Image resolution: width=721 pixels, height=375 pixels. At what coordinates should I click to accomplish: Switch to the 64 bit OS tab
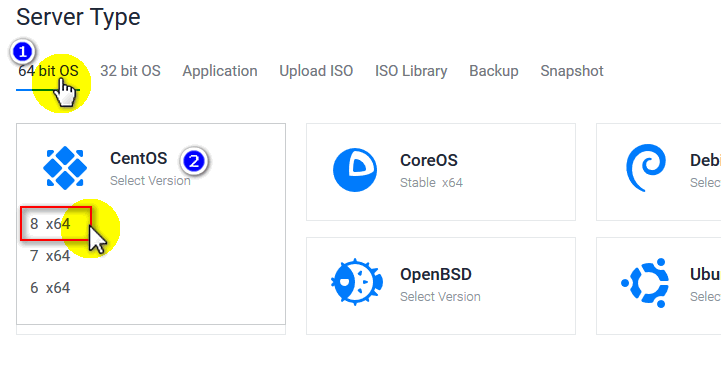point(48,71)
